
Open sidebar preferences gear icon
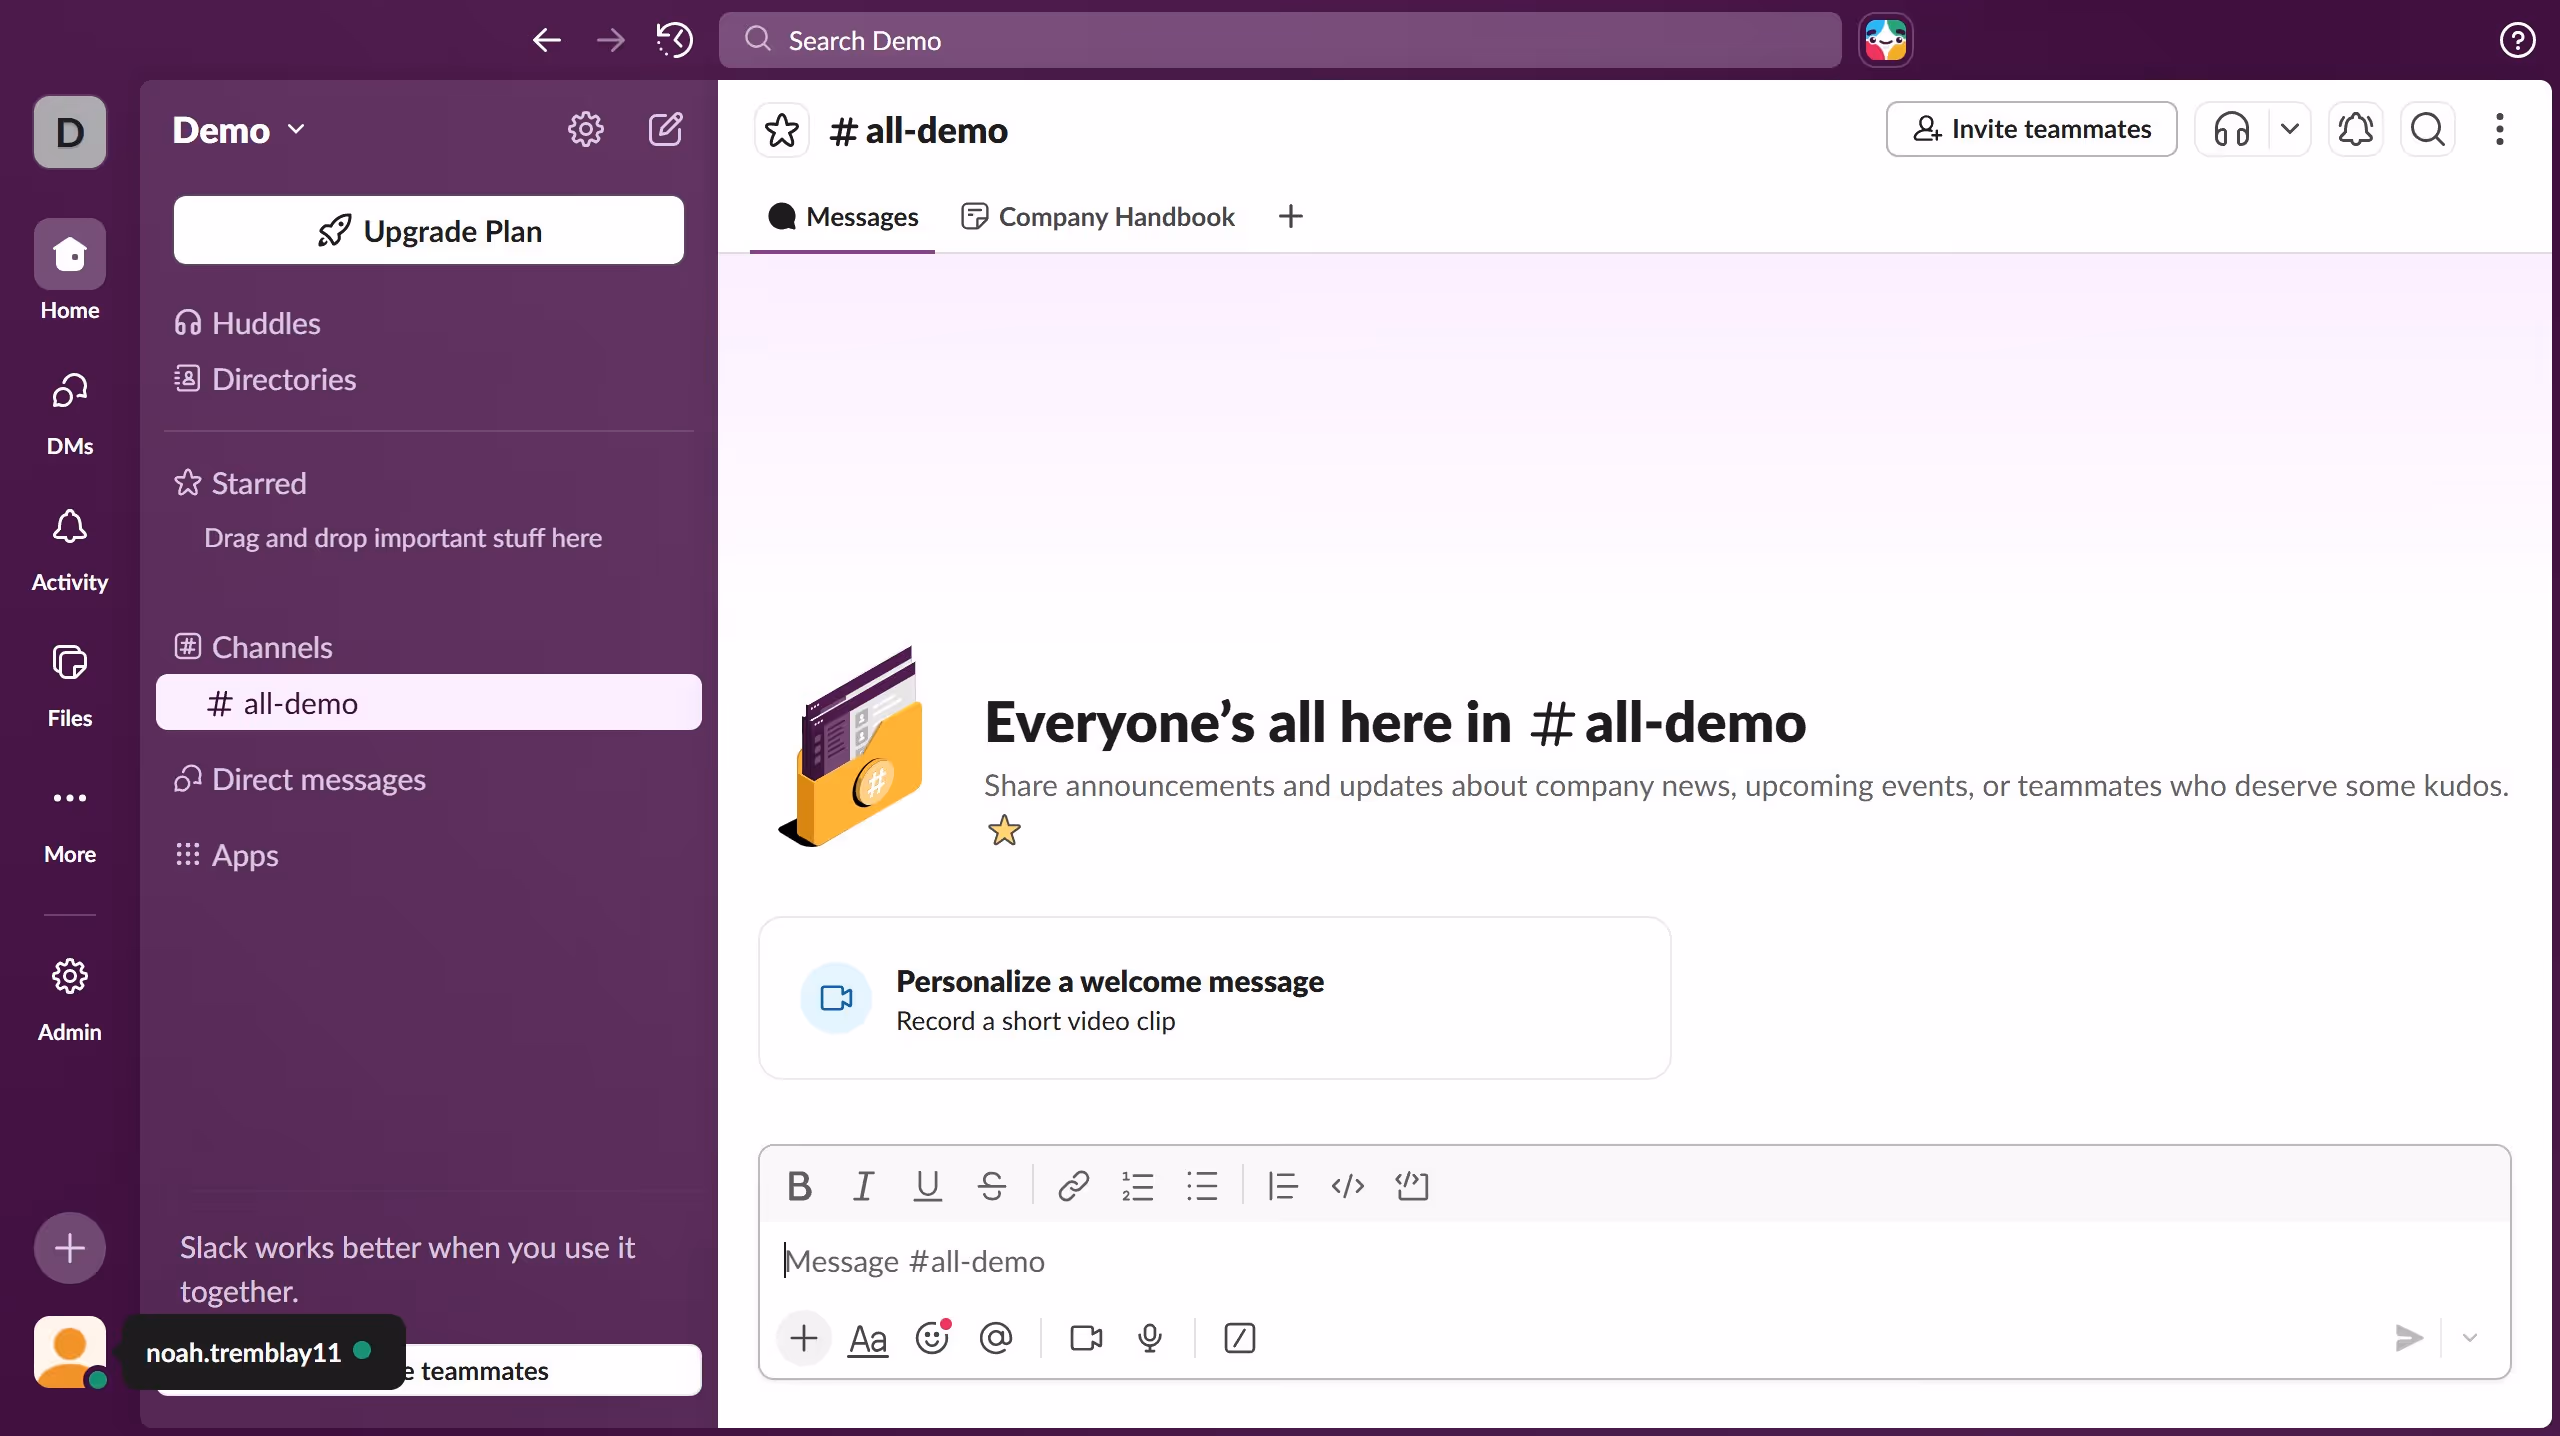tap(586, 130)
